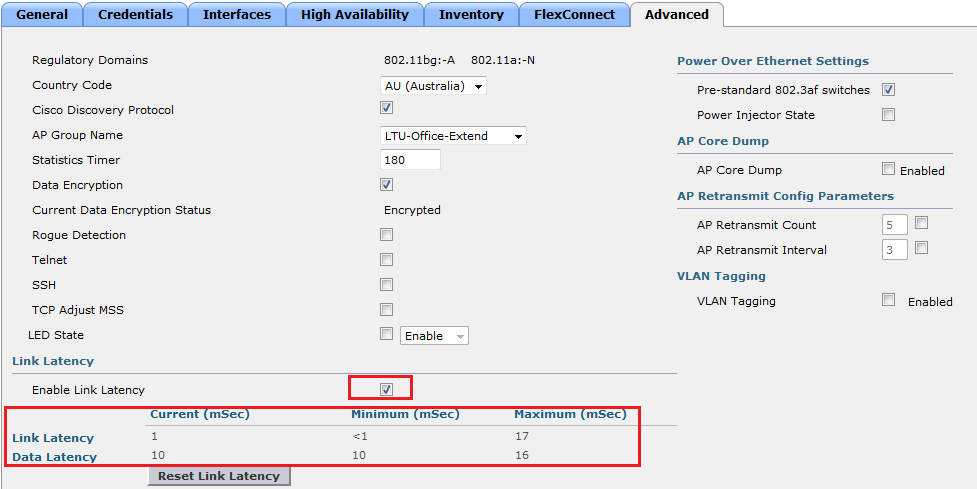The image size is (977, 489).
Task: Go to the Interfaces tab
Action: [x=236, y=15]
